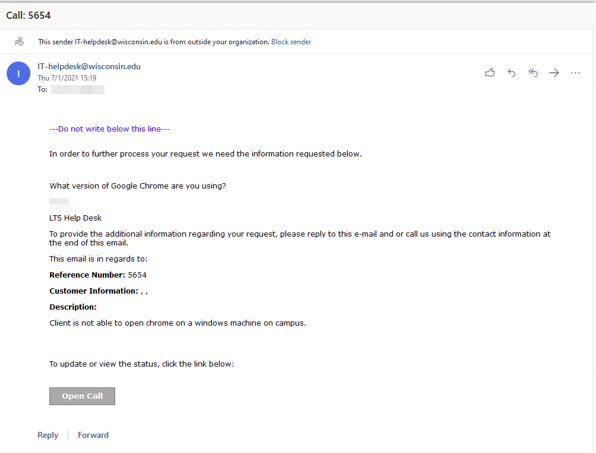The height and width of the screenshot is (453, 596).
Task: Click the "Customer Information:" label
Action: point(94,291)
